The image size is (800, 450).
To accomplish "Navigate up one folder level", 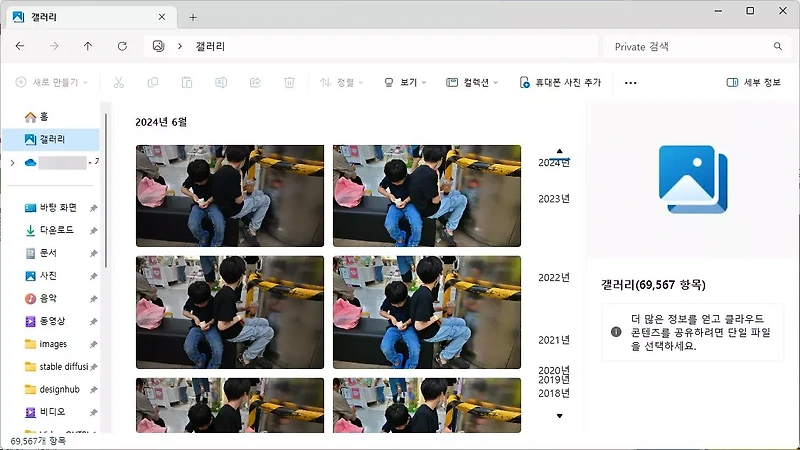I will [x=88, y=46].
